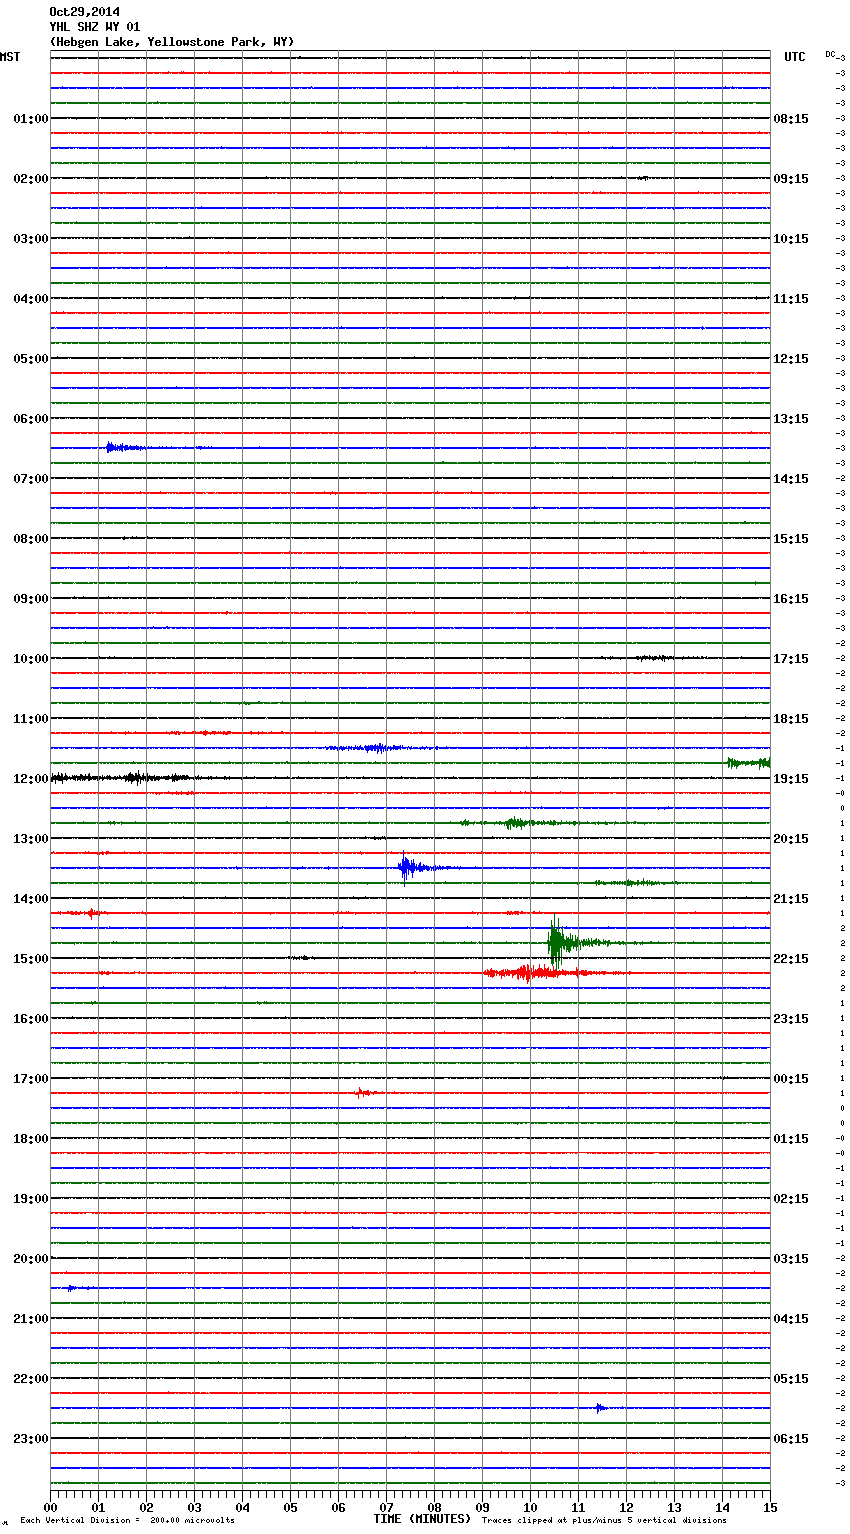Click the MST timezone header
850x1534 pixels.
(x=10, y=57)
